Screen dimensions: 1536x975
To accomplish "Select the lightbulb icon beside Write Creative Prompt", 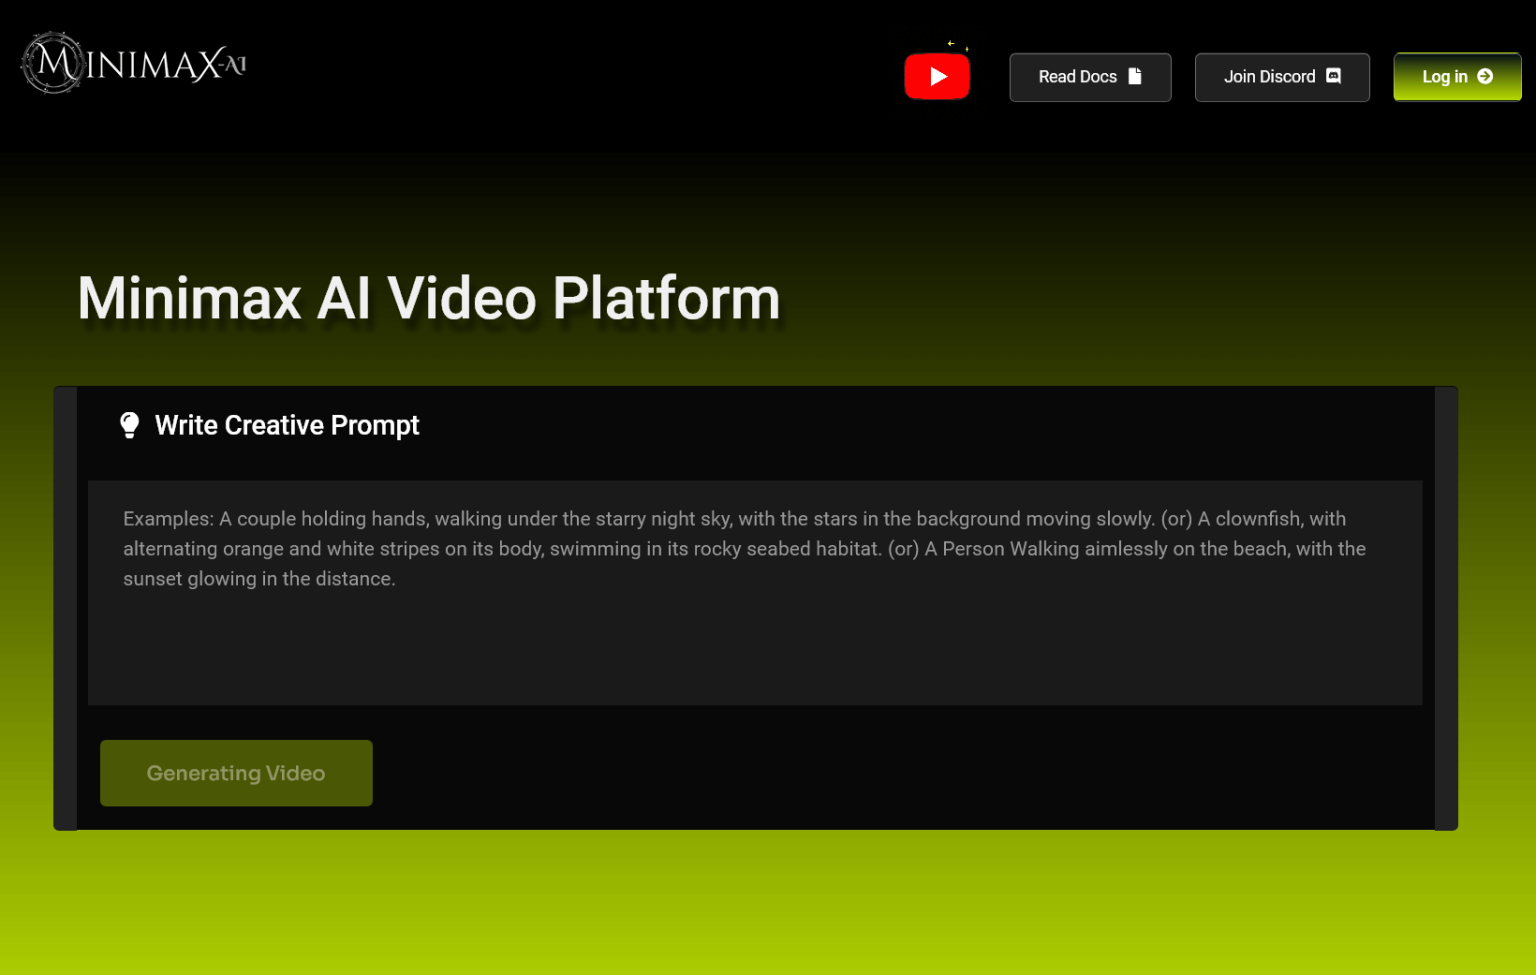I will (130, 424).
